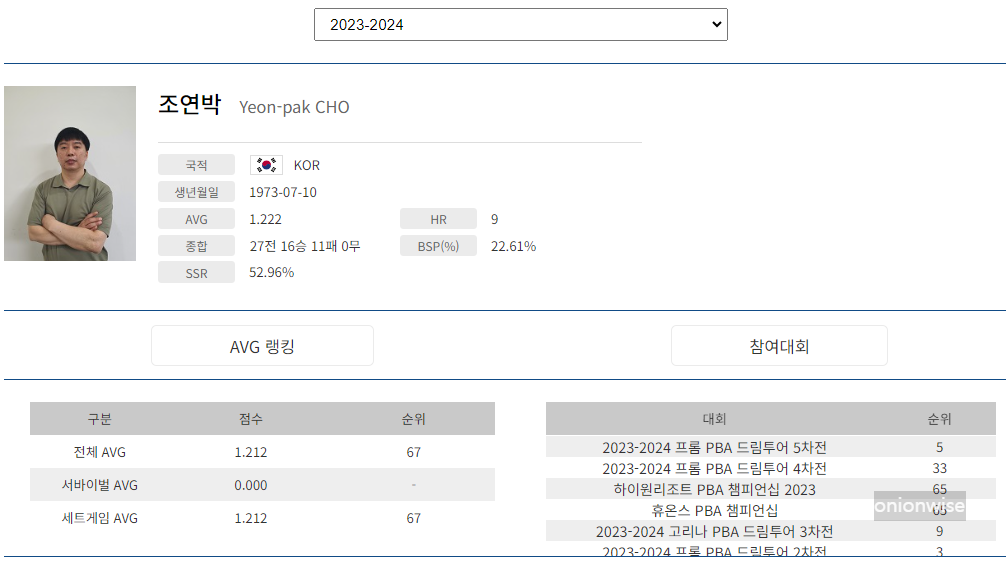Select rank 33 for 드림투어 4차전
Screen dimensions: 1006x561
939,468
